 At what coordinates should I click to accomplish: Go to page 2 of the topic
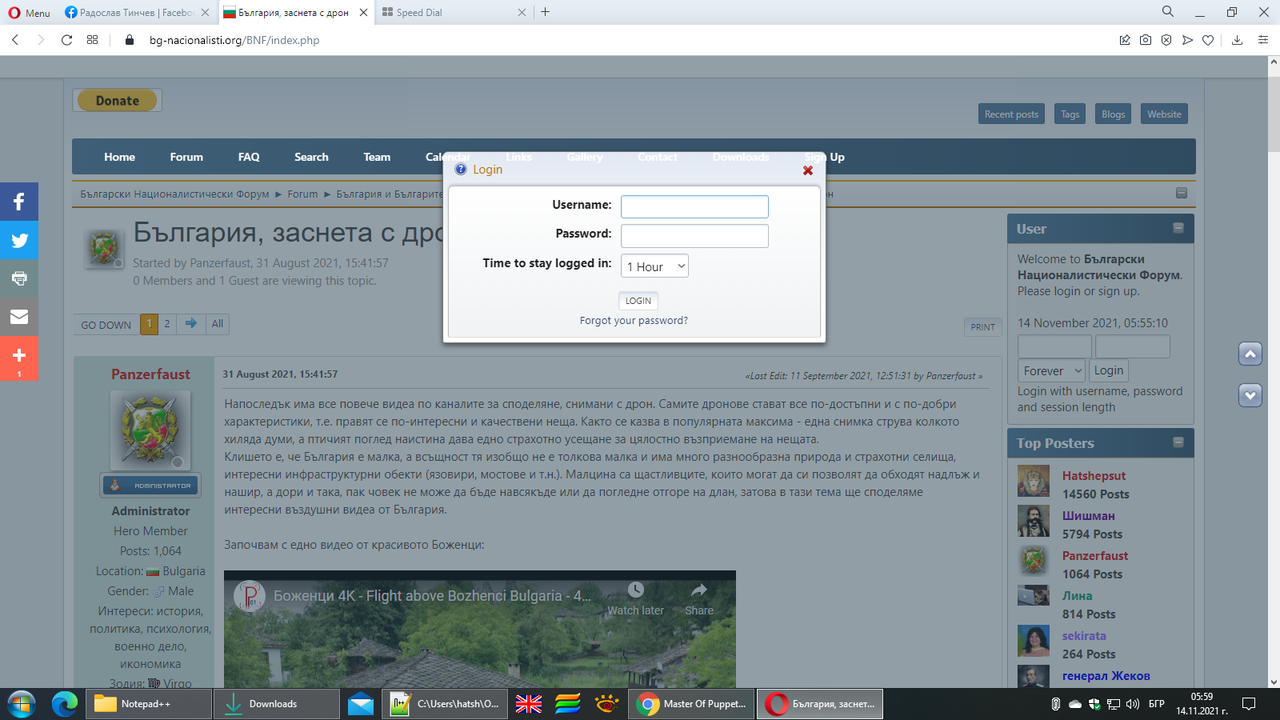(167, 324)
